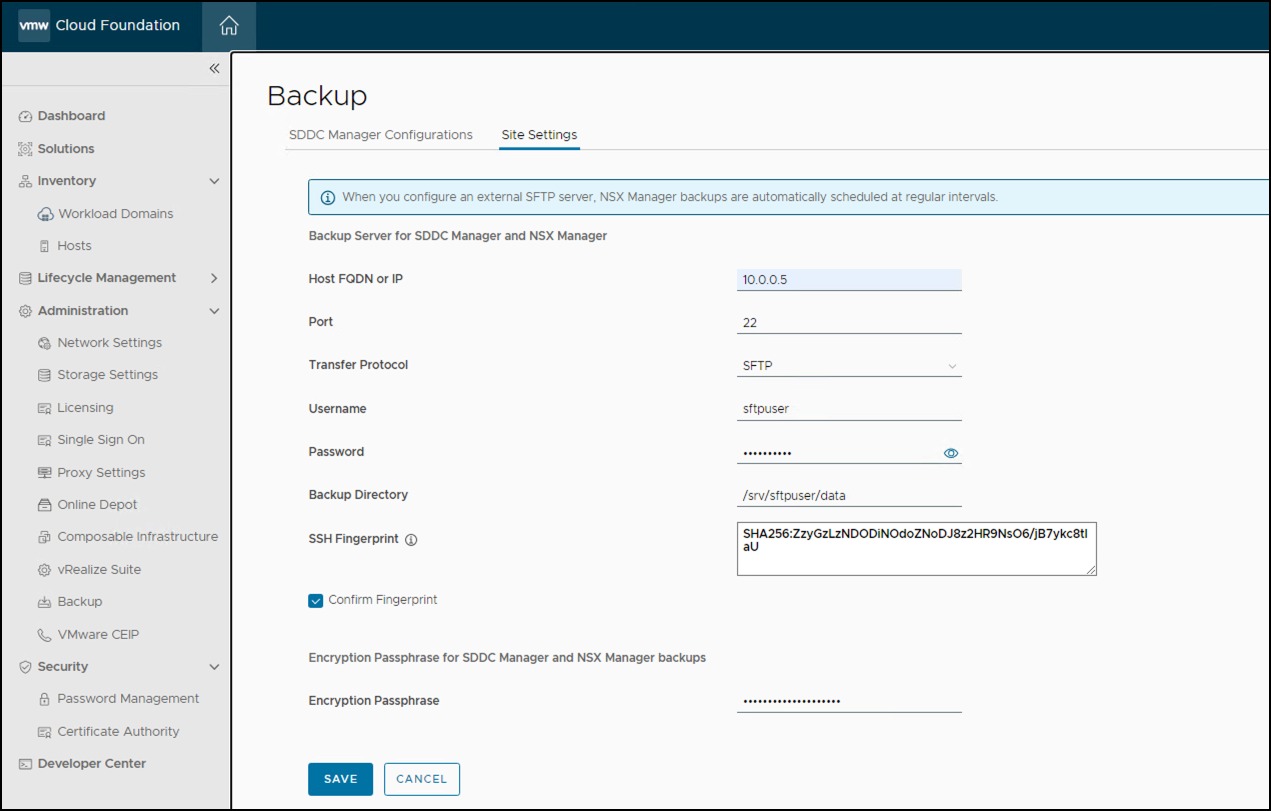This screenshot has width=1271, height=811.
Task: Expand the Lifecycle Management section
Action: 214,278
